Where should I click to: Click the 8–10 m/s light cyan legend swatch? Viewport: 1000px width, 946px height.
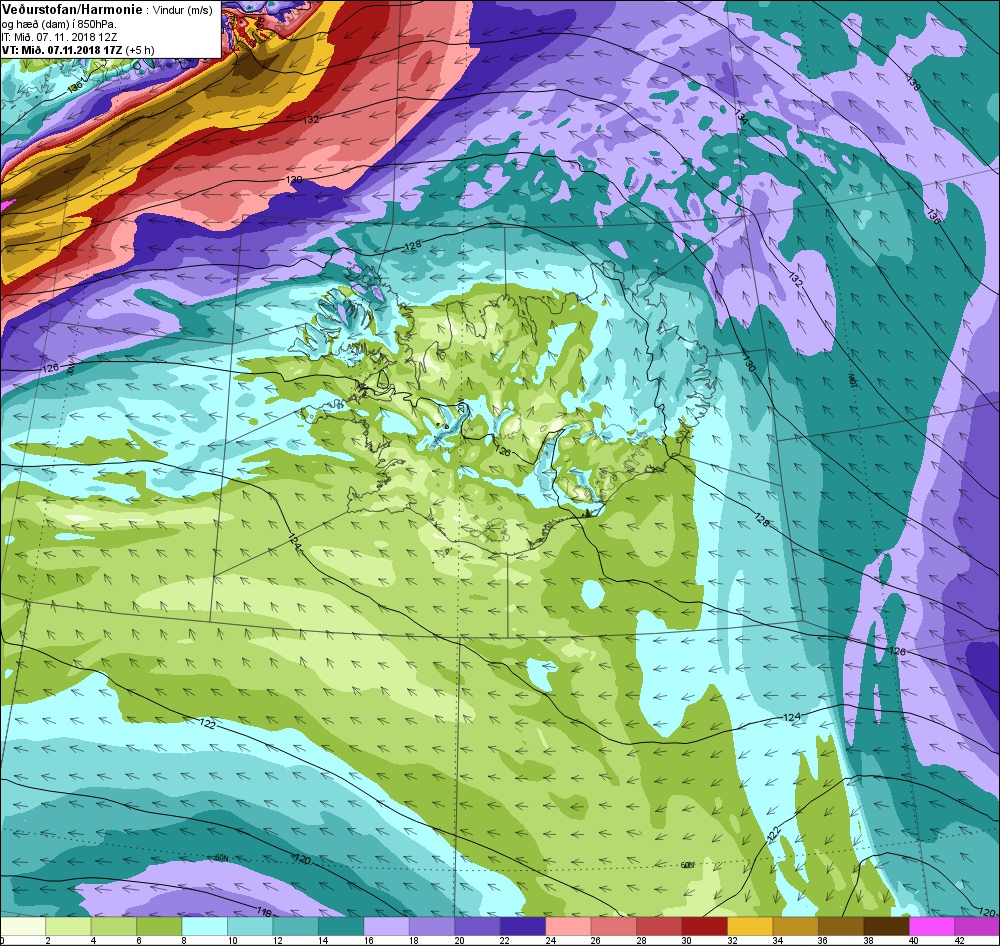[205, 926]
